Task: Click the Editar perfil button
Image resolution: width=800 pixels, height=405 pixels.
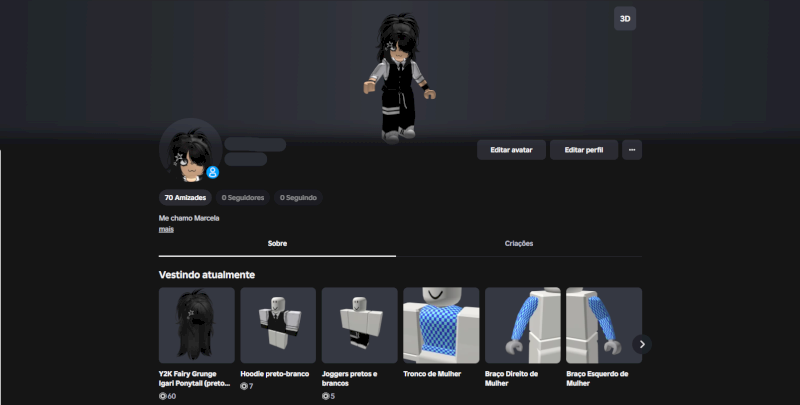Action: [584, 150]
